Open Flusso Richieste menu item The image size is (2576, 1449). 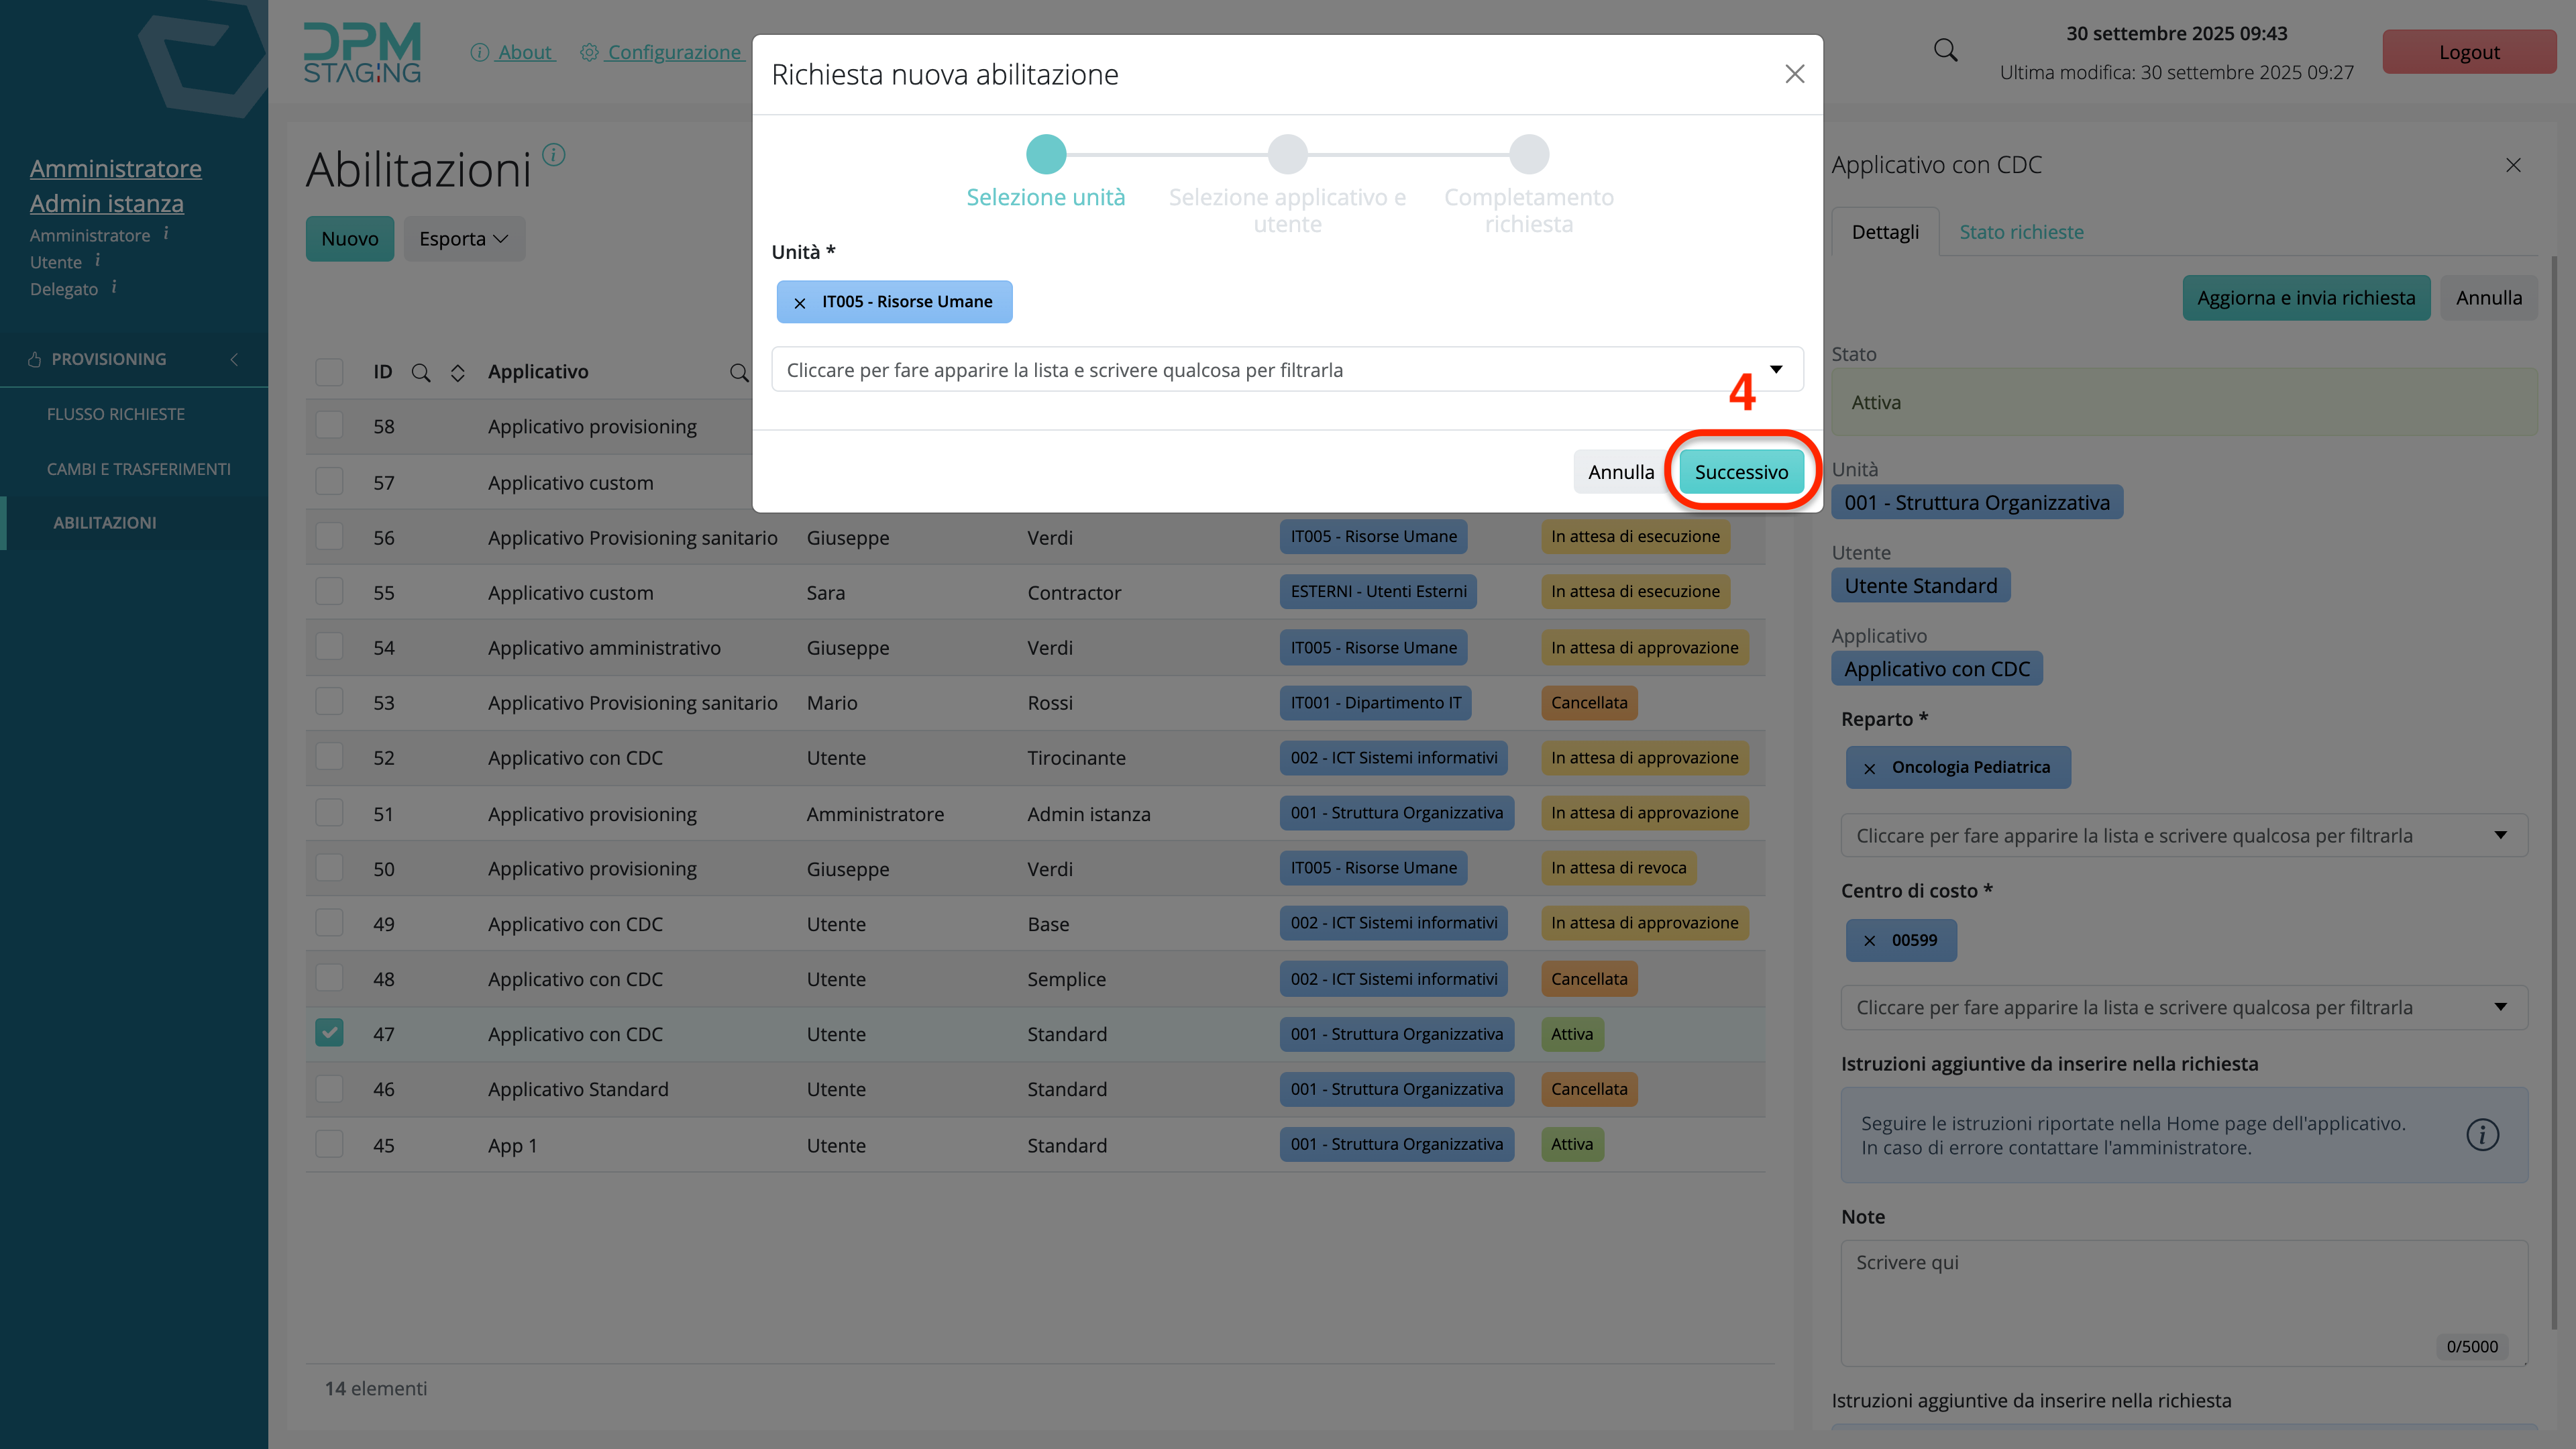tap(116, 414)
